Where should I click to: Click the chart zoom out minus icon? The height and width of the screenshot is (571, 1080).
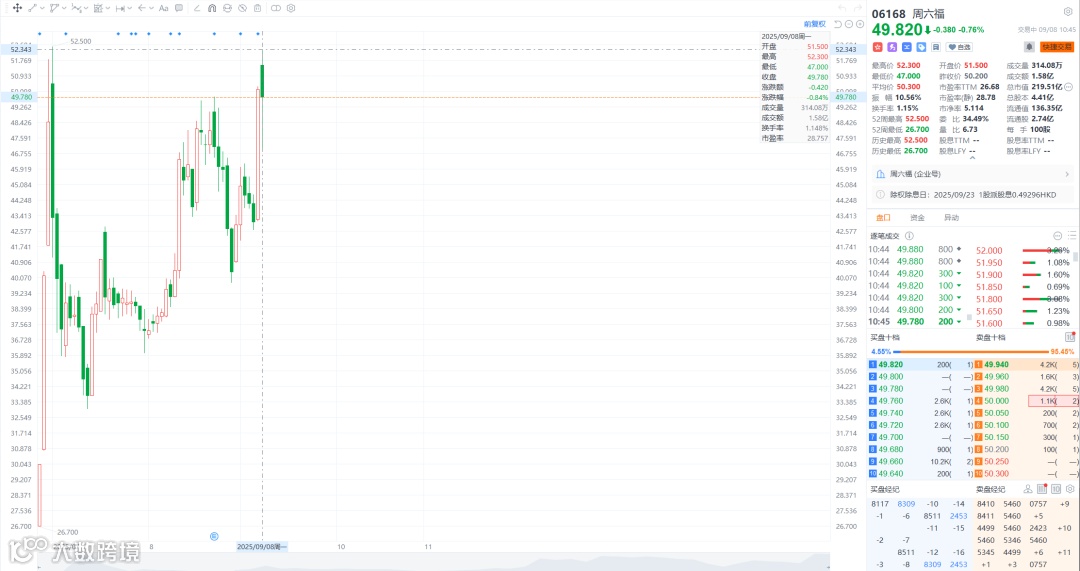(x=849, y=24)
